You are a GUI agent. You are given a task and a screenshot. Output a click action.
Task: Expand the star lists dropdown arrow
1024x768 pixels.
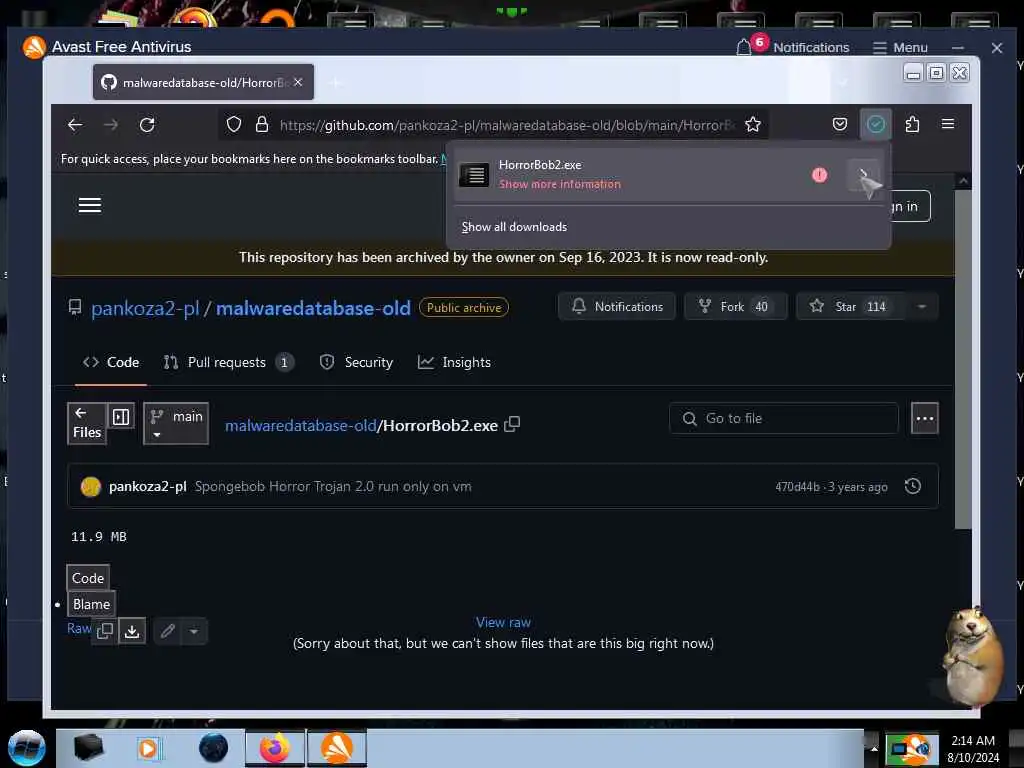pyautogui.click(x=921, y=306)
